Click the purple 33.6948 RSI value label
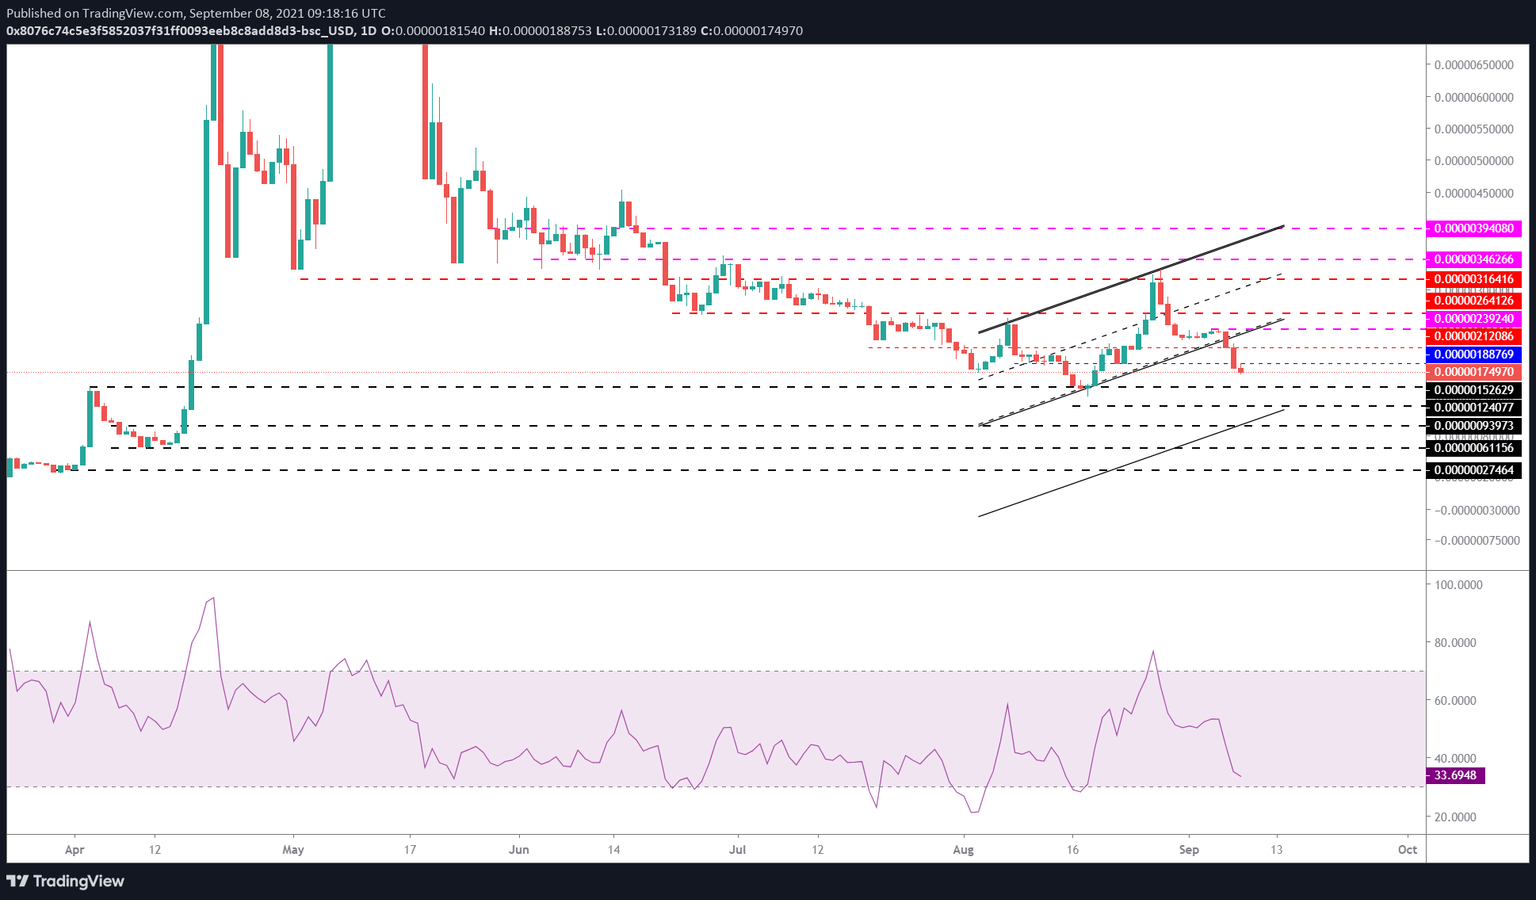 [1455, 775]
